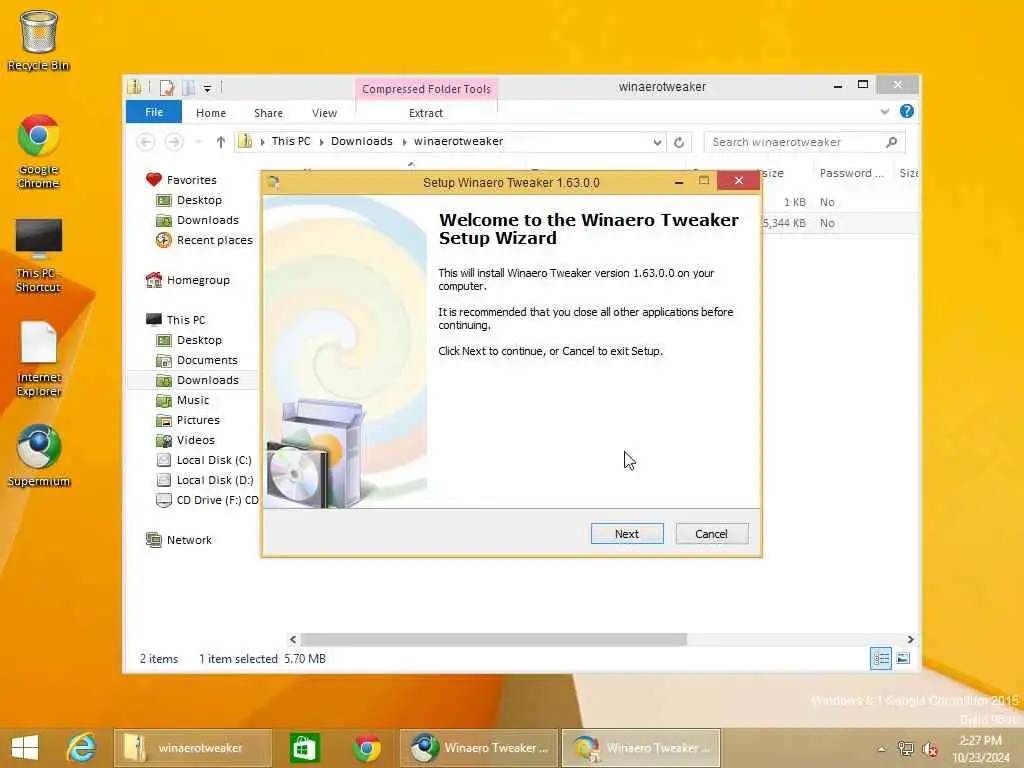
Task: Click the horizontal scrollbar's right arrow
Action: point(910,639)
